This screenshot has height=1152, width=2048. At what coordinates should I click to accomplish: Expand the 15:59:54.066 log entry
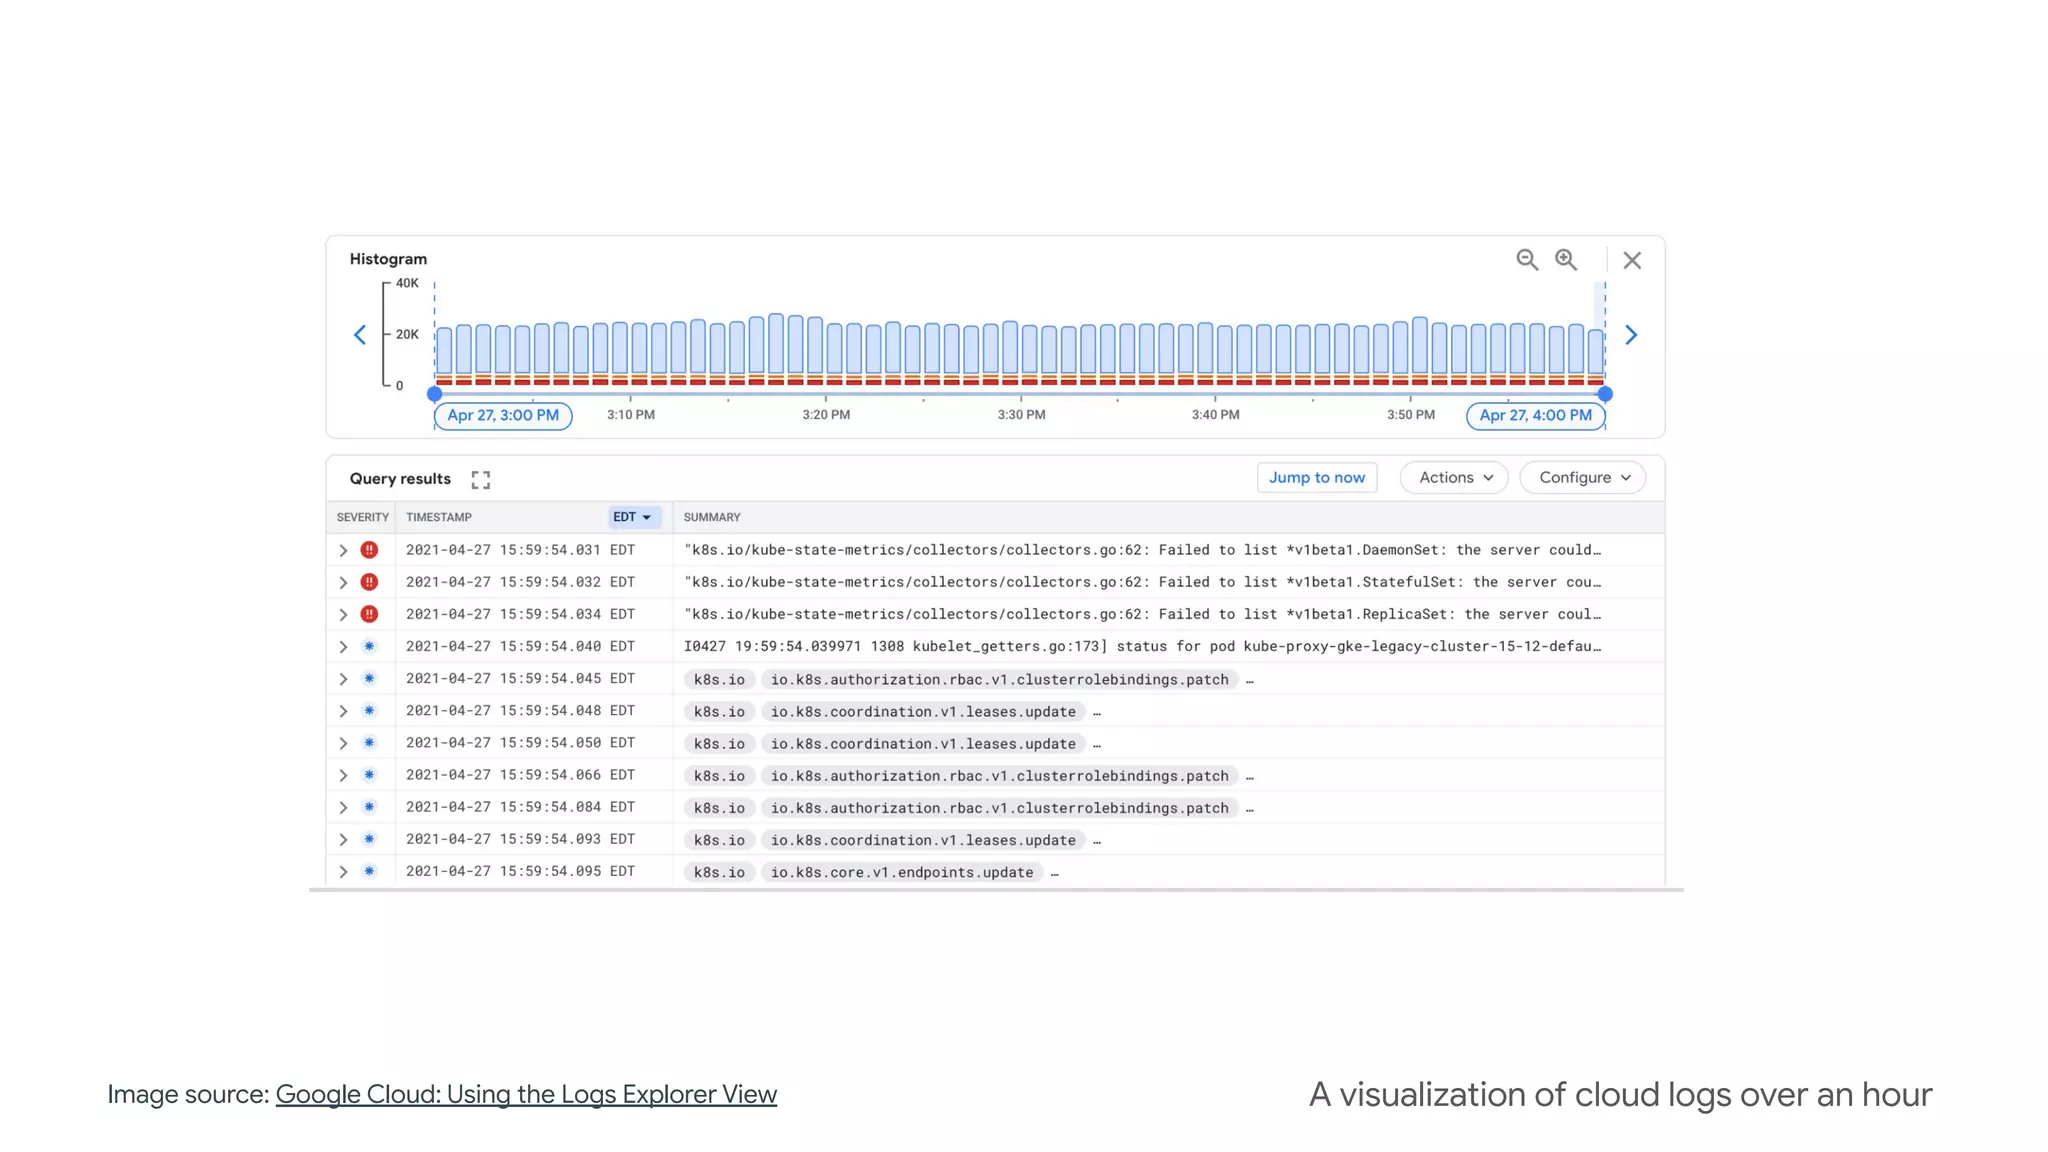343,775
